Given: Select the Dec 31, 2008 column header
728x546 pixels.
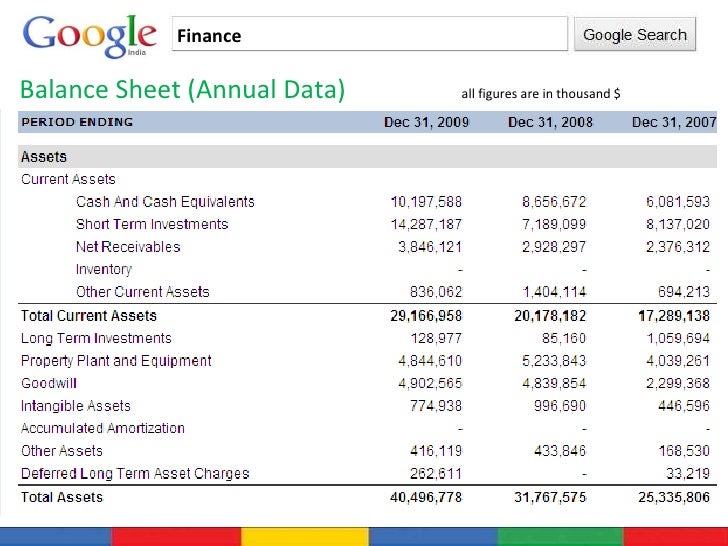Looking at the screenshot, I should (x=550, y=122).
